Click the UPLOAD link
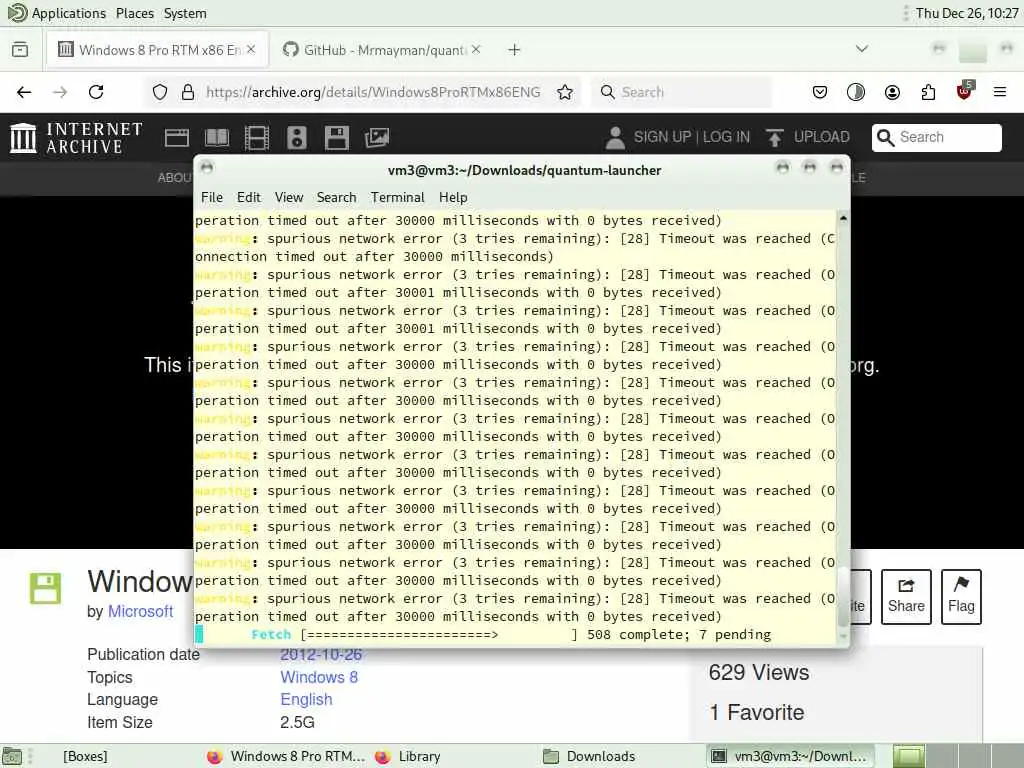This screenshot has height=768, width=1024. pyautogui.click(x=822, y=137)
